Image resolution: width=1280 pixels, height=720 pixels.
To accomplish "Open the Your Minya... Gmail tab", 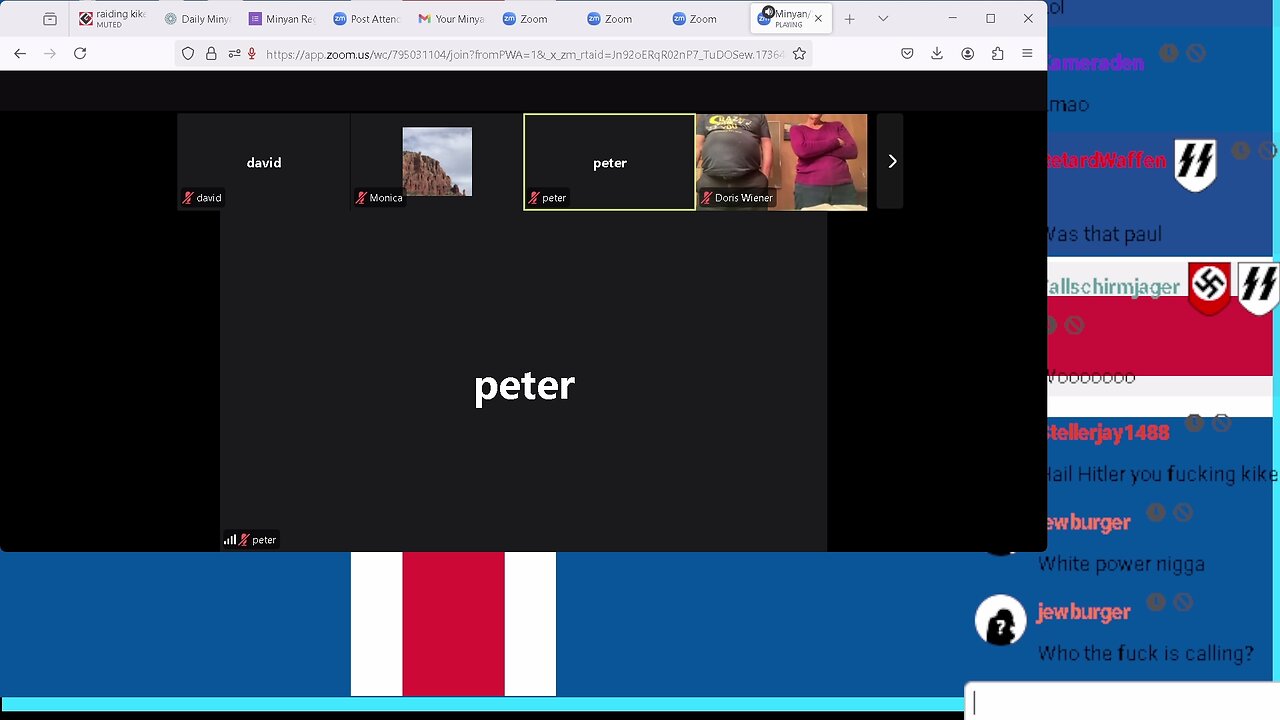I will (x=451, y=19).
